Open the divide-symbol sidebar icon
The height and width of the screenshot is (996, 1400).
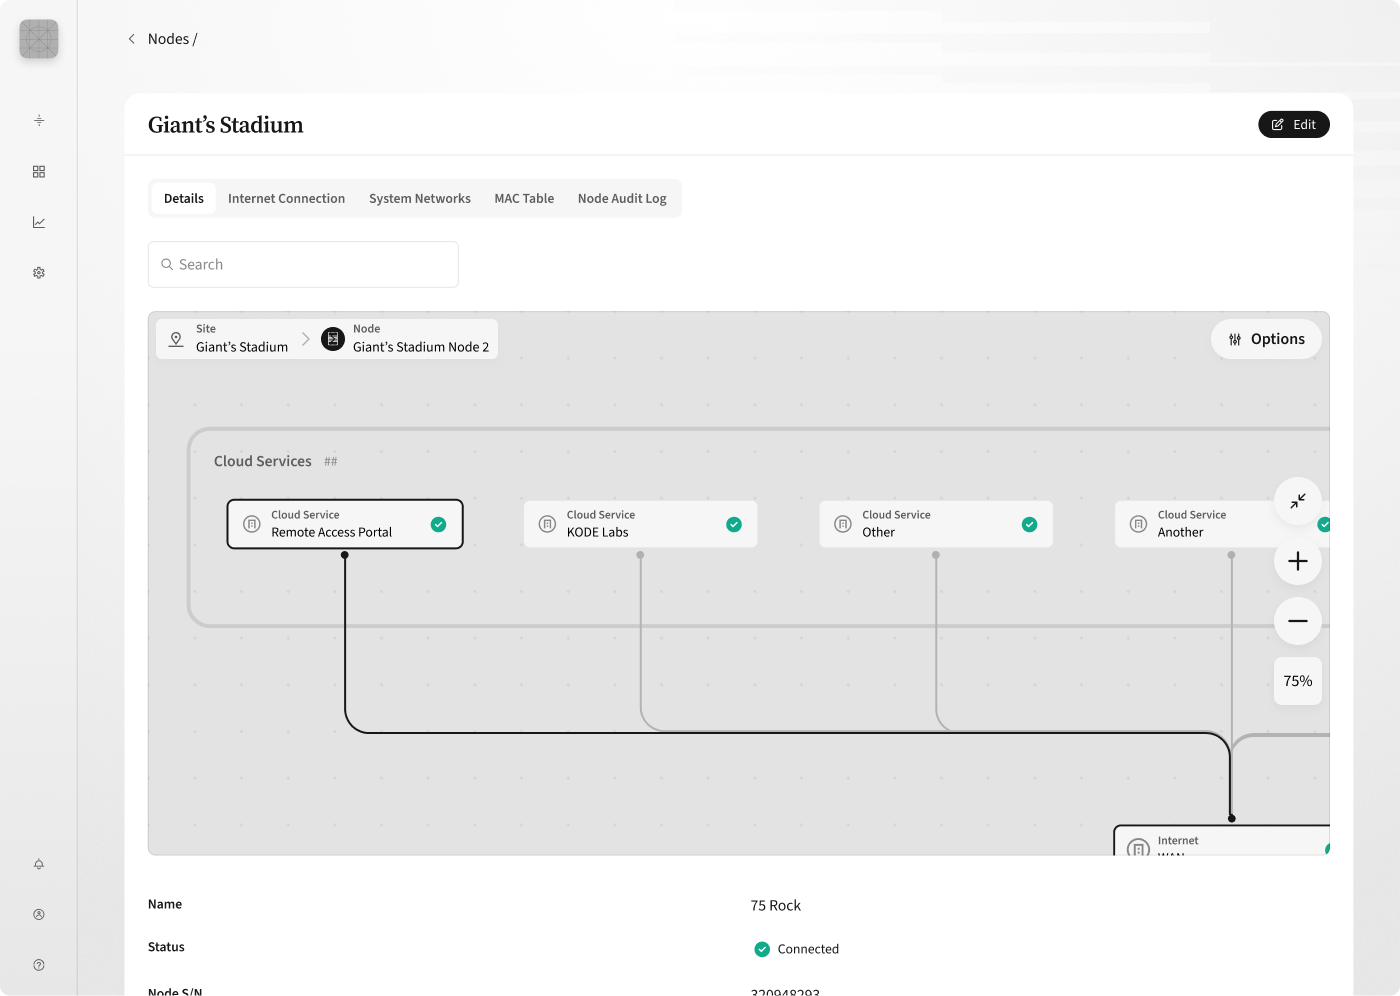pyautogui.click(x=39, y=120)
